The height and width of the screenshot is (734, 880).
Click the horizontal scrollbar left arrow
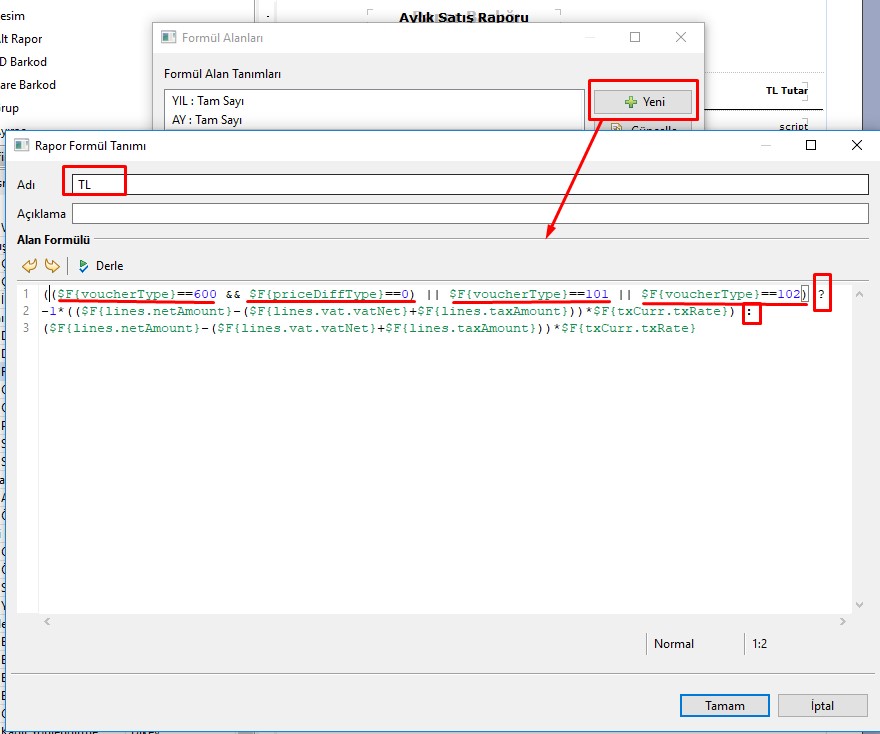coord(47,621)
